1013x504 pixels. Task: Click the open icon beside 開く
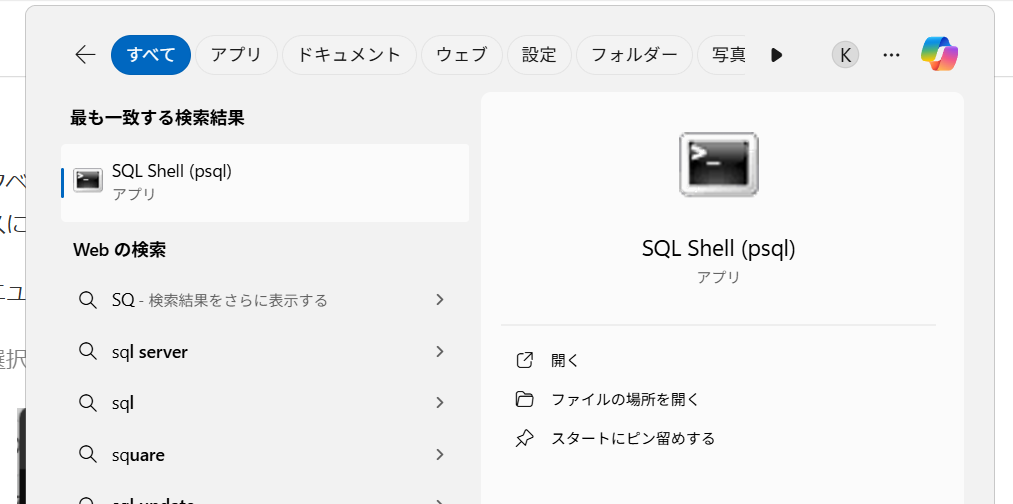pos(524,361)
